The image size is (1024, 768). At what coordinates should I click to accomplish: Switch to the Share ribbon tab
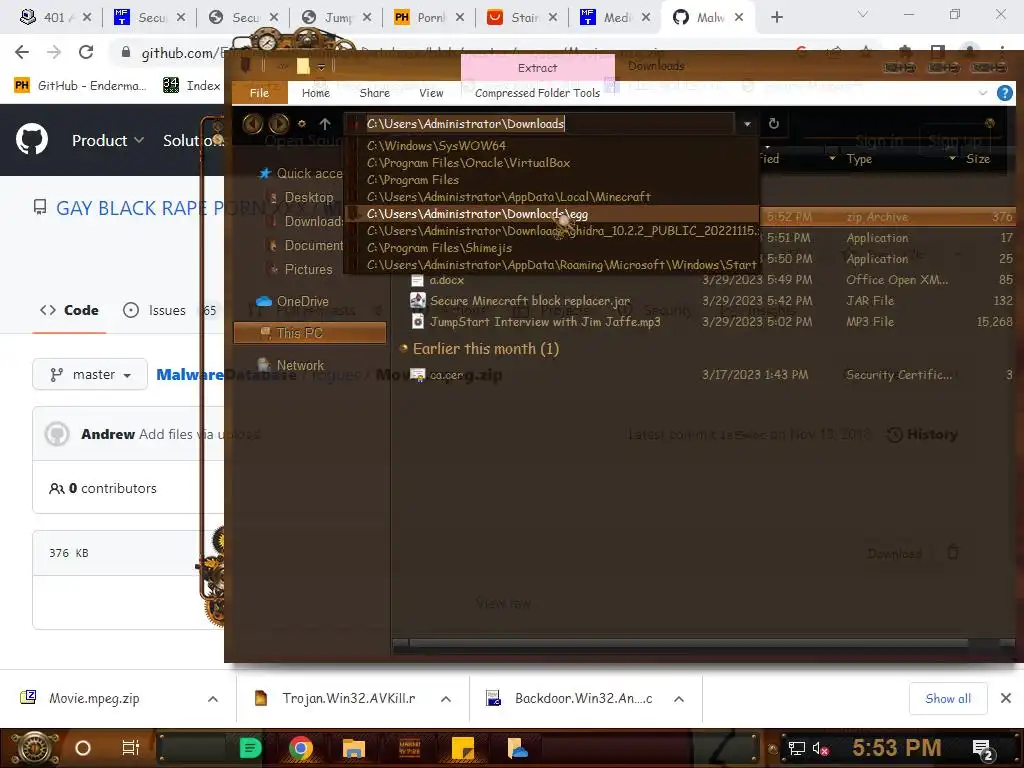(374, 93)
